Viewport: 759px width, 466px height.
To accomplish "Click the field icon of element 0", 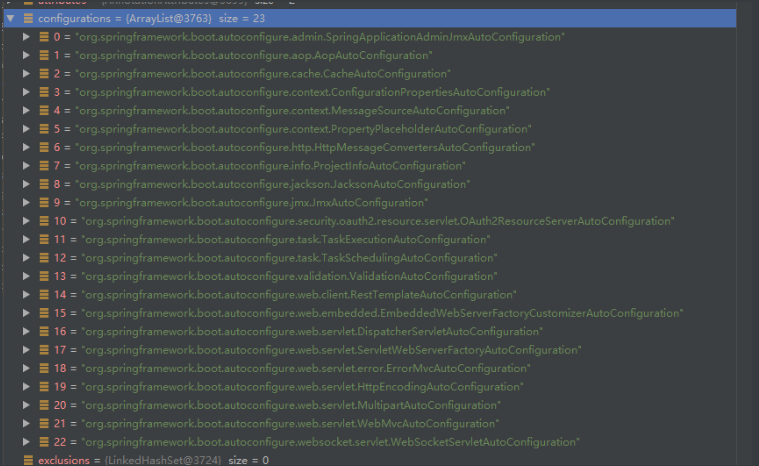I will pos(44,37).
